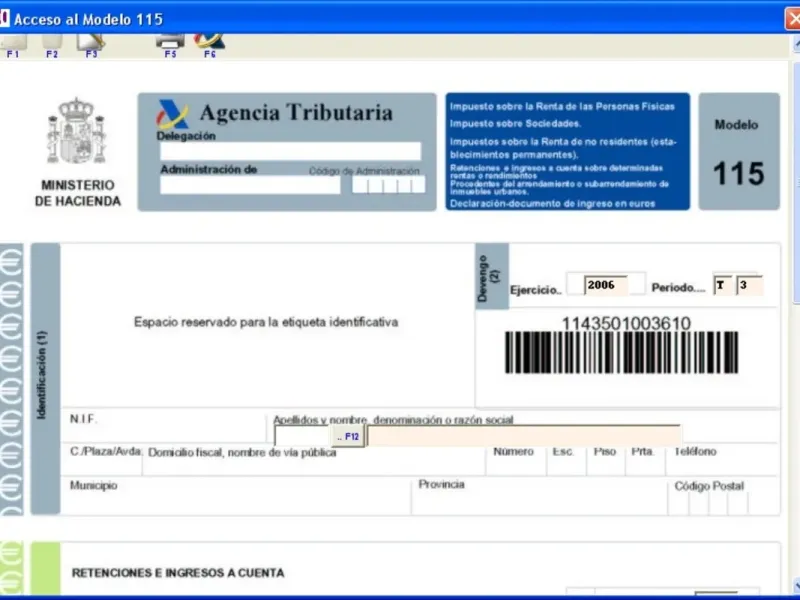Click the Código de Administración boxes
Viewport: 800px width, 600px height.
(x=388, y=185)
